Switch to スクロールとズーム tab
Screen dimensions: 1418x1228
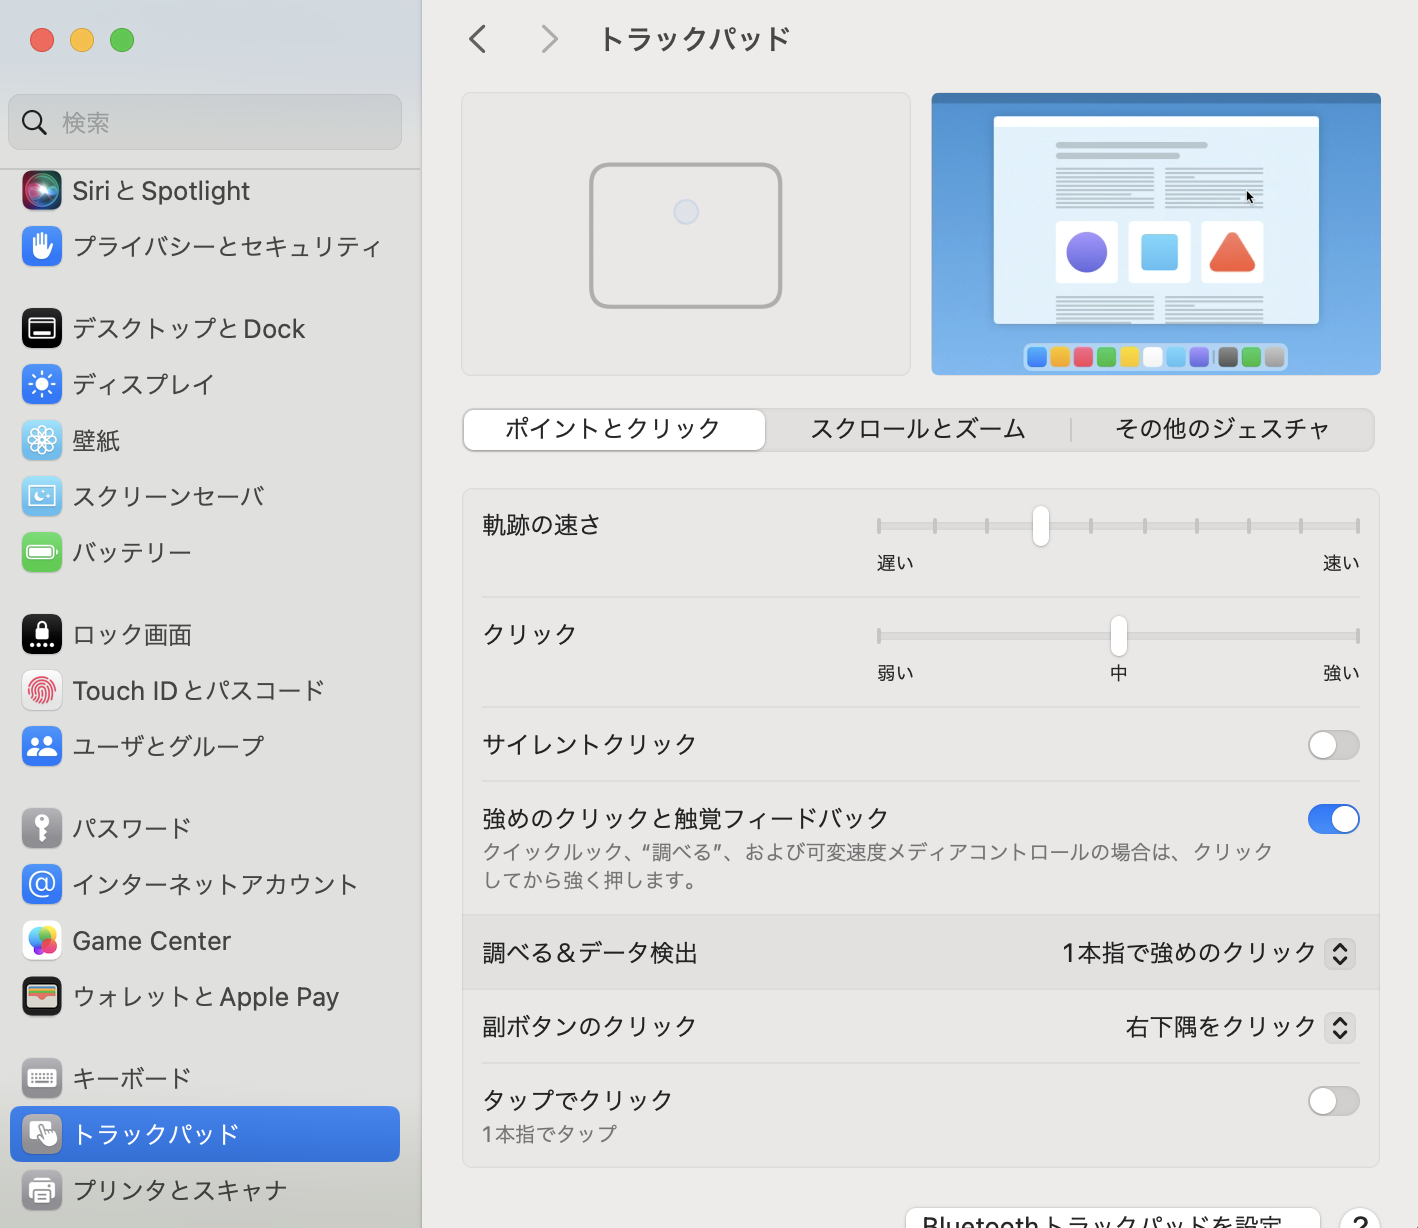917,429
